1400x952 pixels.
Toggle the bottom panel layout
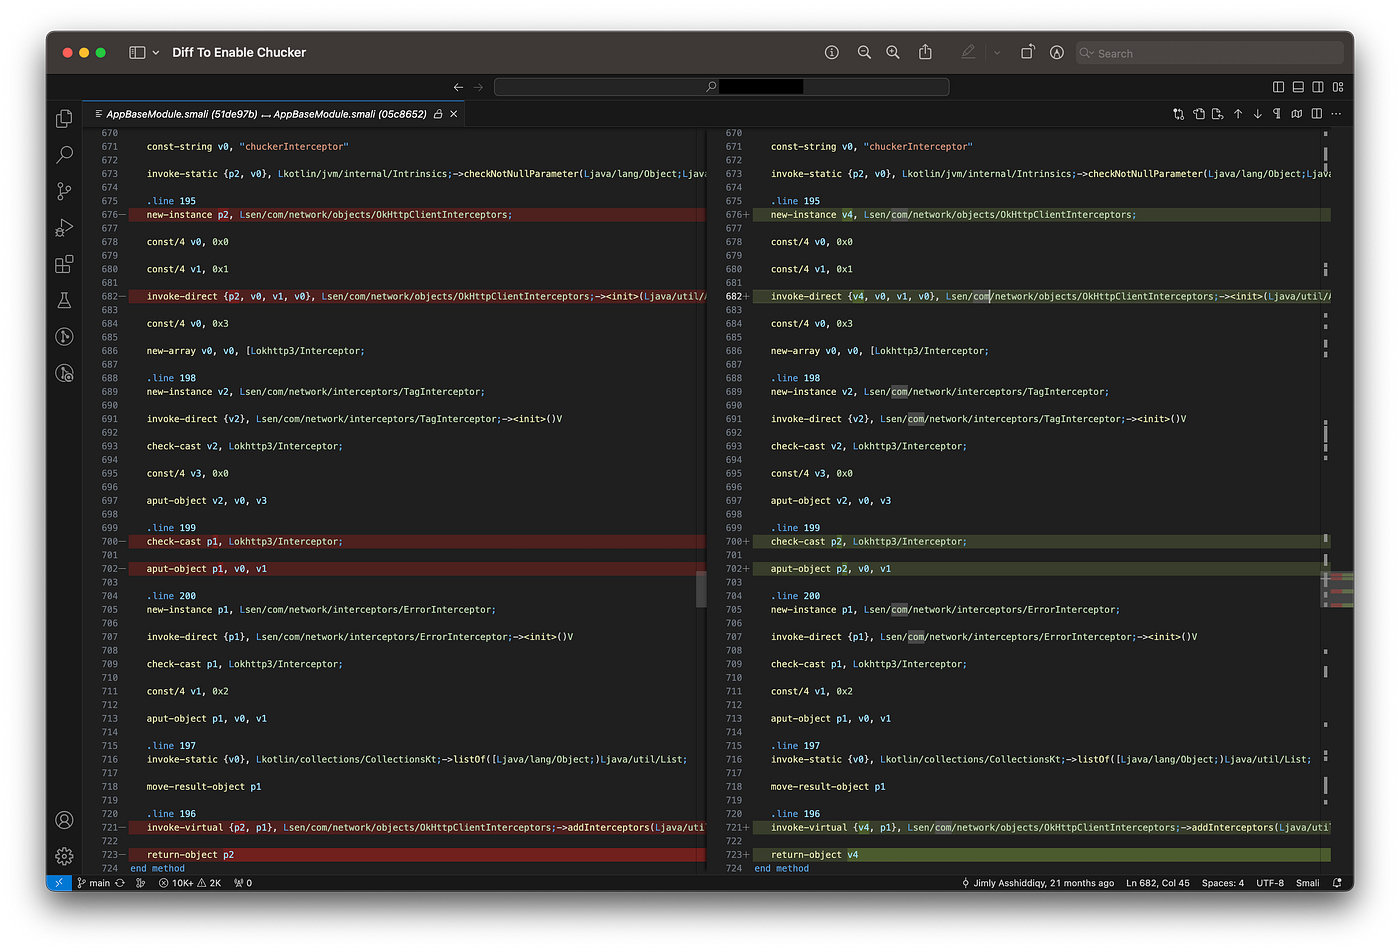(x=1298, y=87)
